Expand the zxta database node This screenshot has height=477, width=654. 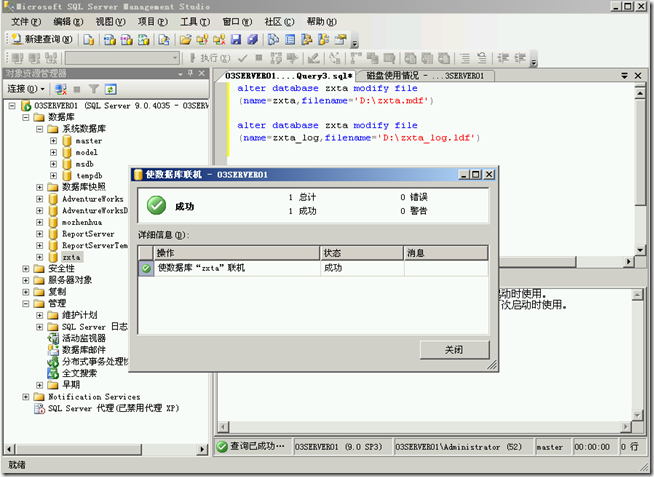pos(40,257)
